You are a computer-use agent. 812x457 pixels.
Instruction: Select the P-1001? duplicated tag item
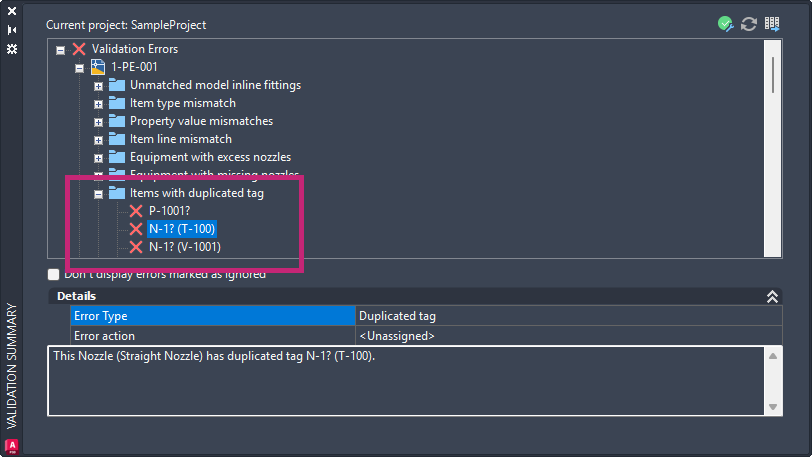coord(169,211)
